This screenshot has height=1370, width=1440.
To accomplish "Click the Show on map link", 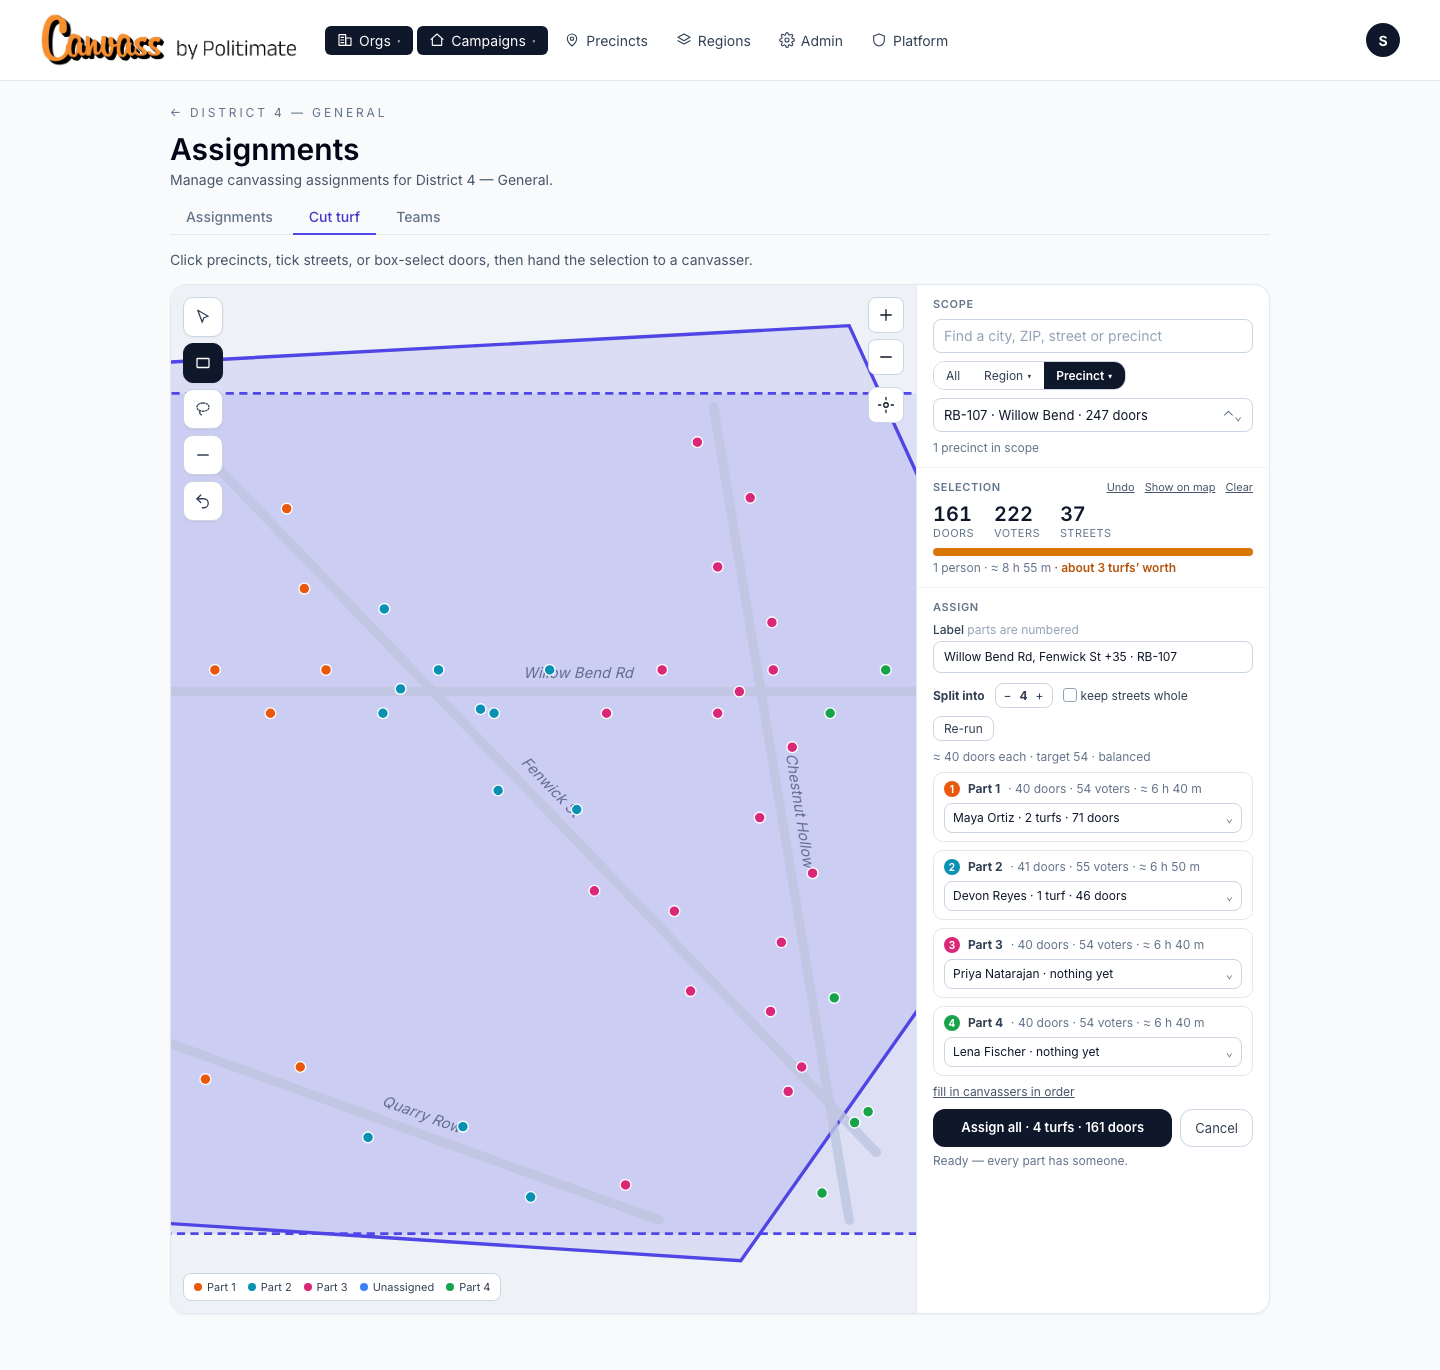I will click(1180, 487).
